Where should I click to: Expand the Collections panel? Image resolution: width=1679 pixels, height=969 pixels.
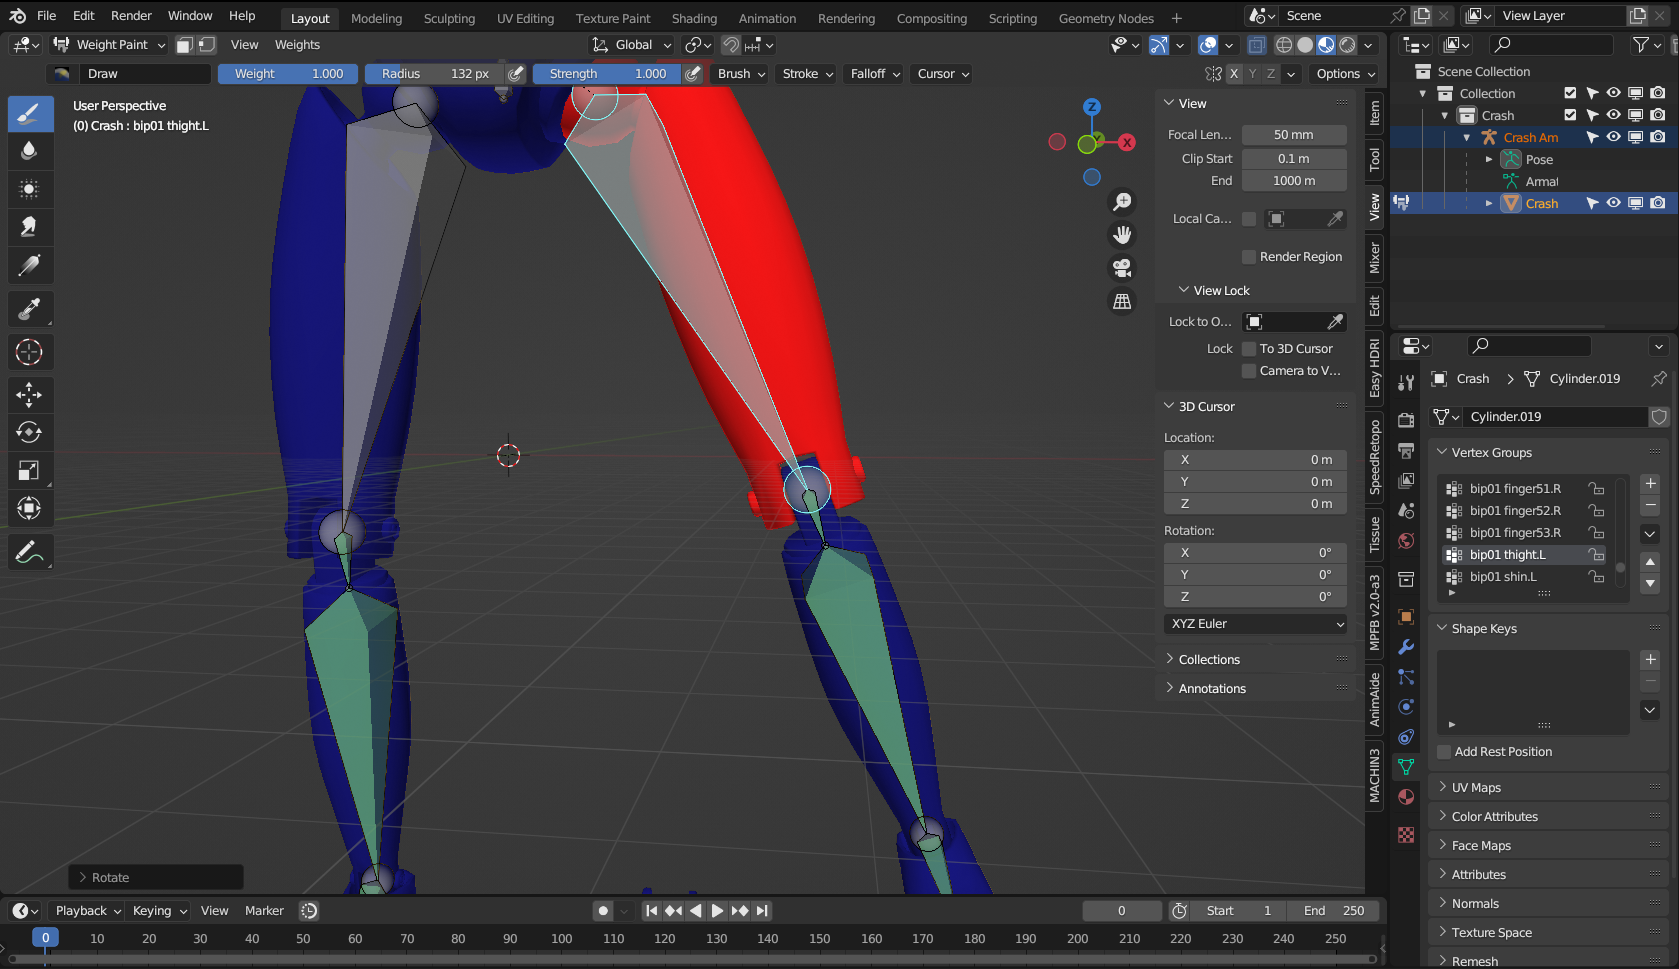(x=1209, y=660)
